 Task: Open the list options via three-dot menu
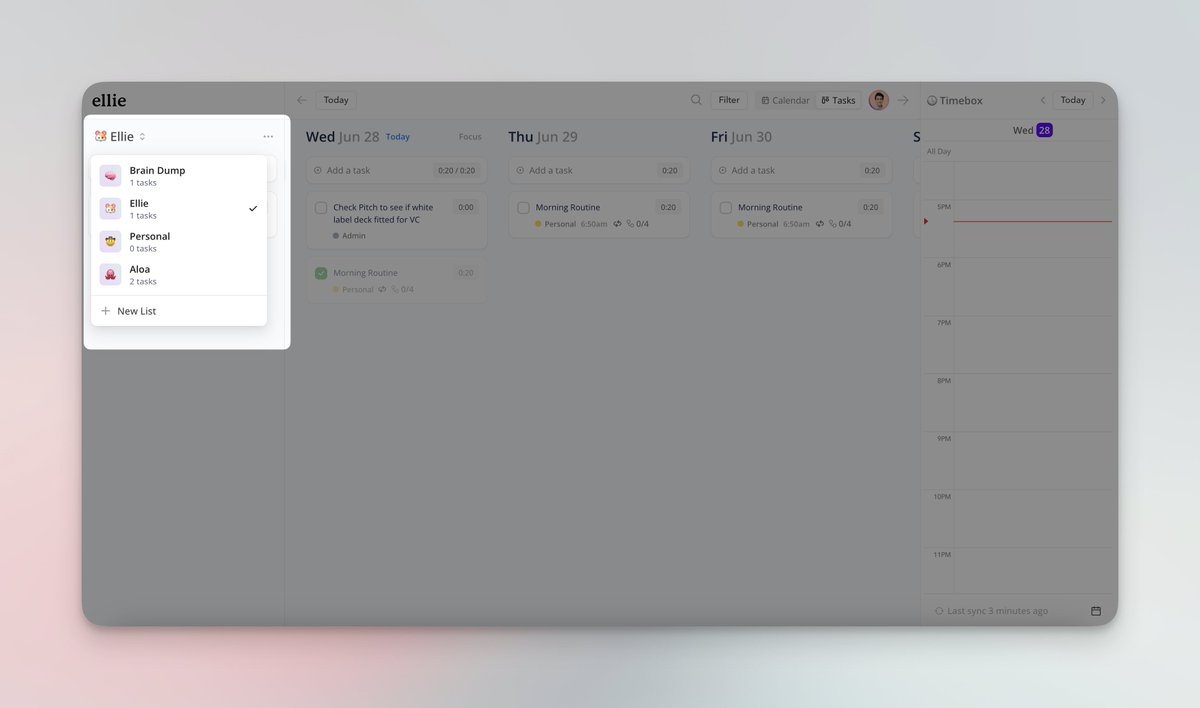tap(268, 135)
